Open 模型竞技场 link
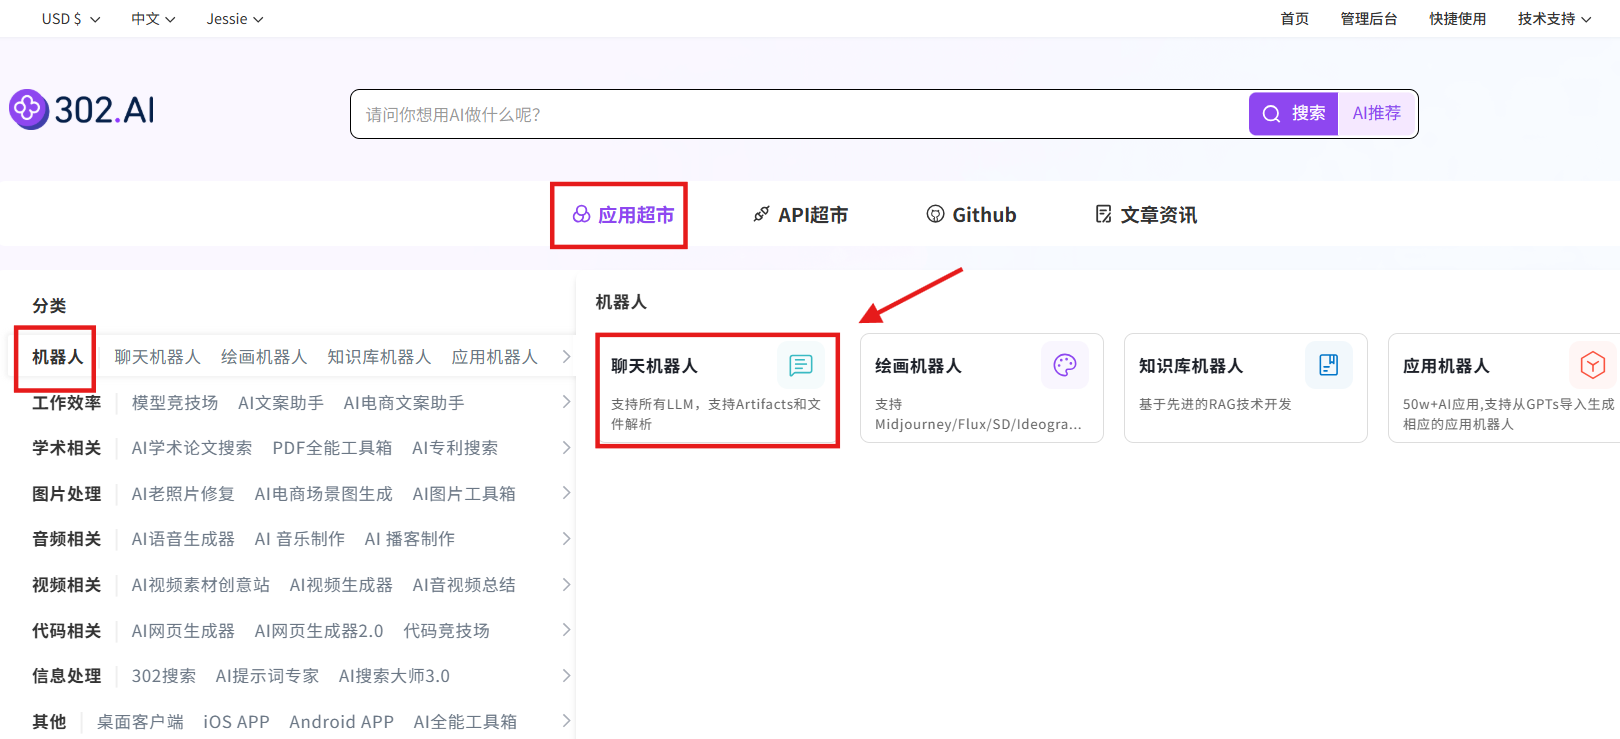1620x739 pixels. 175,402
